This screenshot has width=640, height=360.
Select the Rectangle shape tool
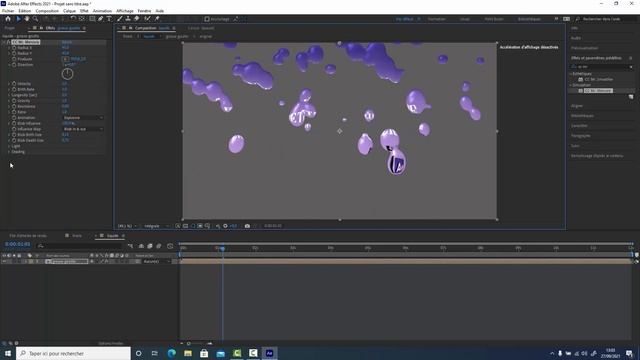pyautogui.click(x=92, y=19)
